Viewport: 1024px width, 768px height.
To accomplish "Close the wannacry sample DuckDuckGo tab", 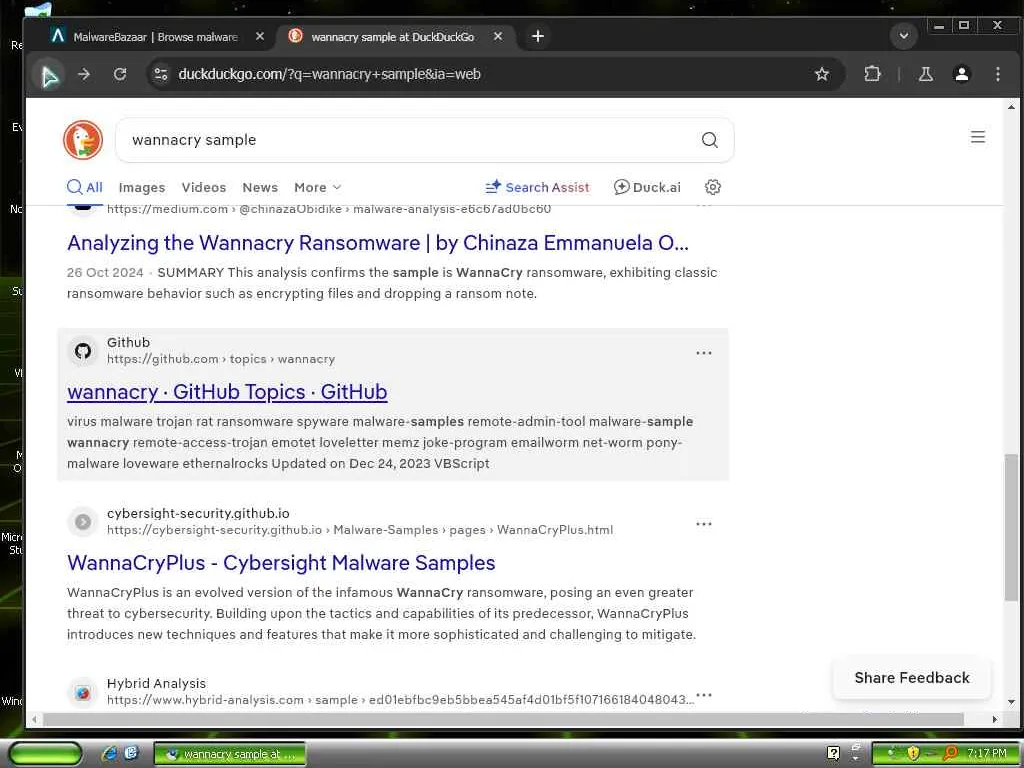I will (x=498, y=37).
